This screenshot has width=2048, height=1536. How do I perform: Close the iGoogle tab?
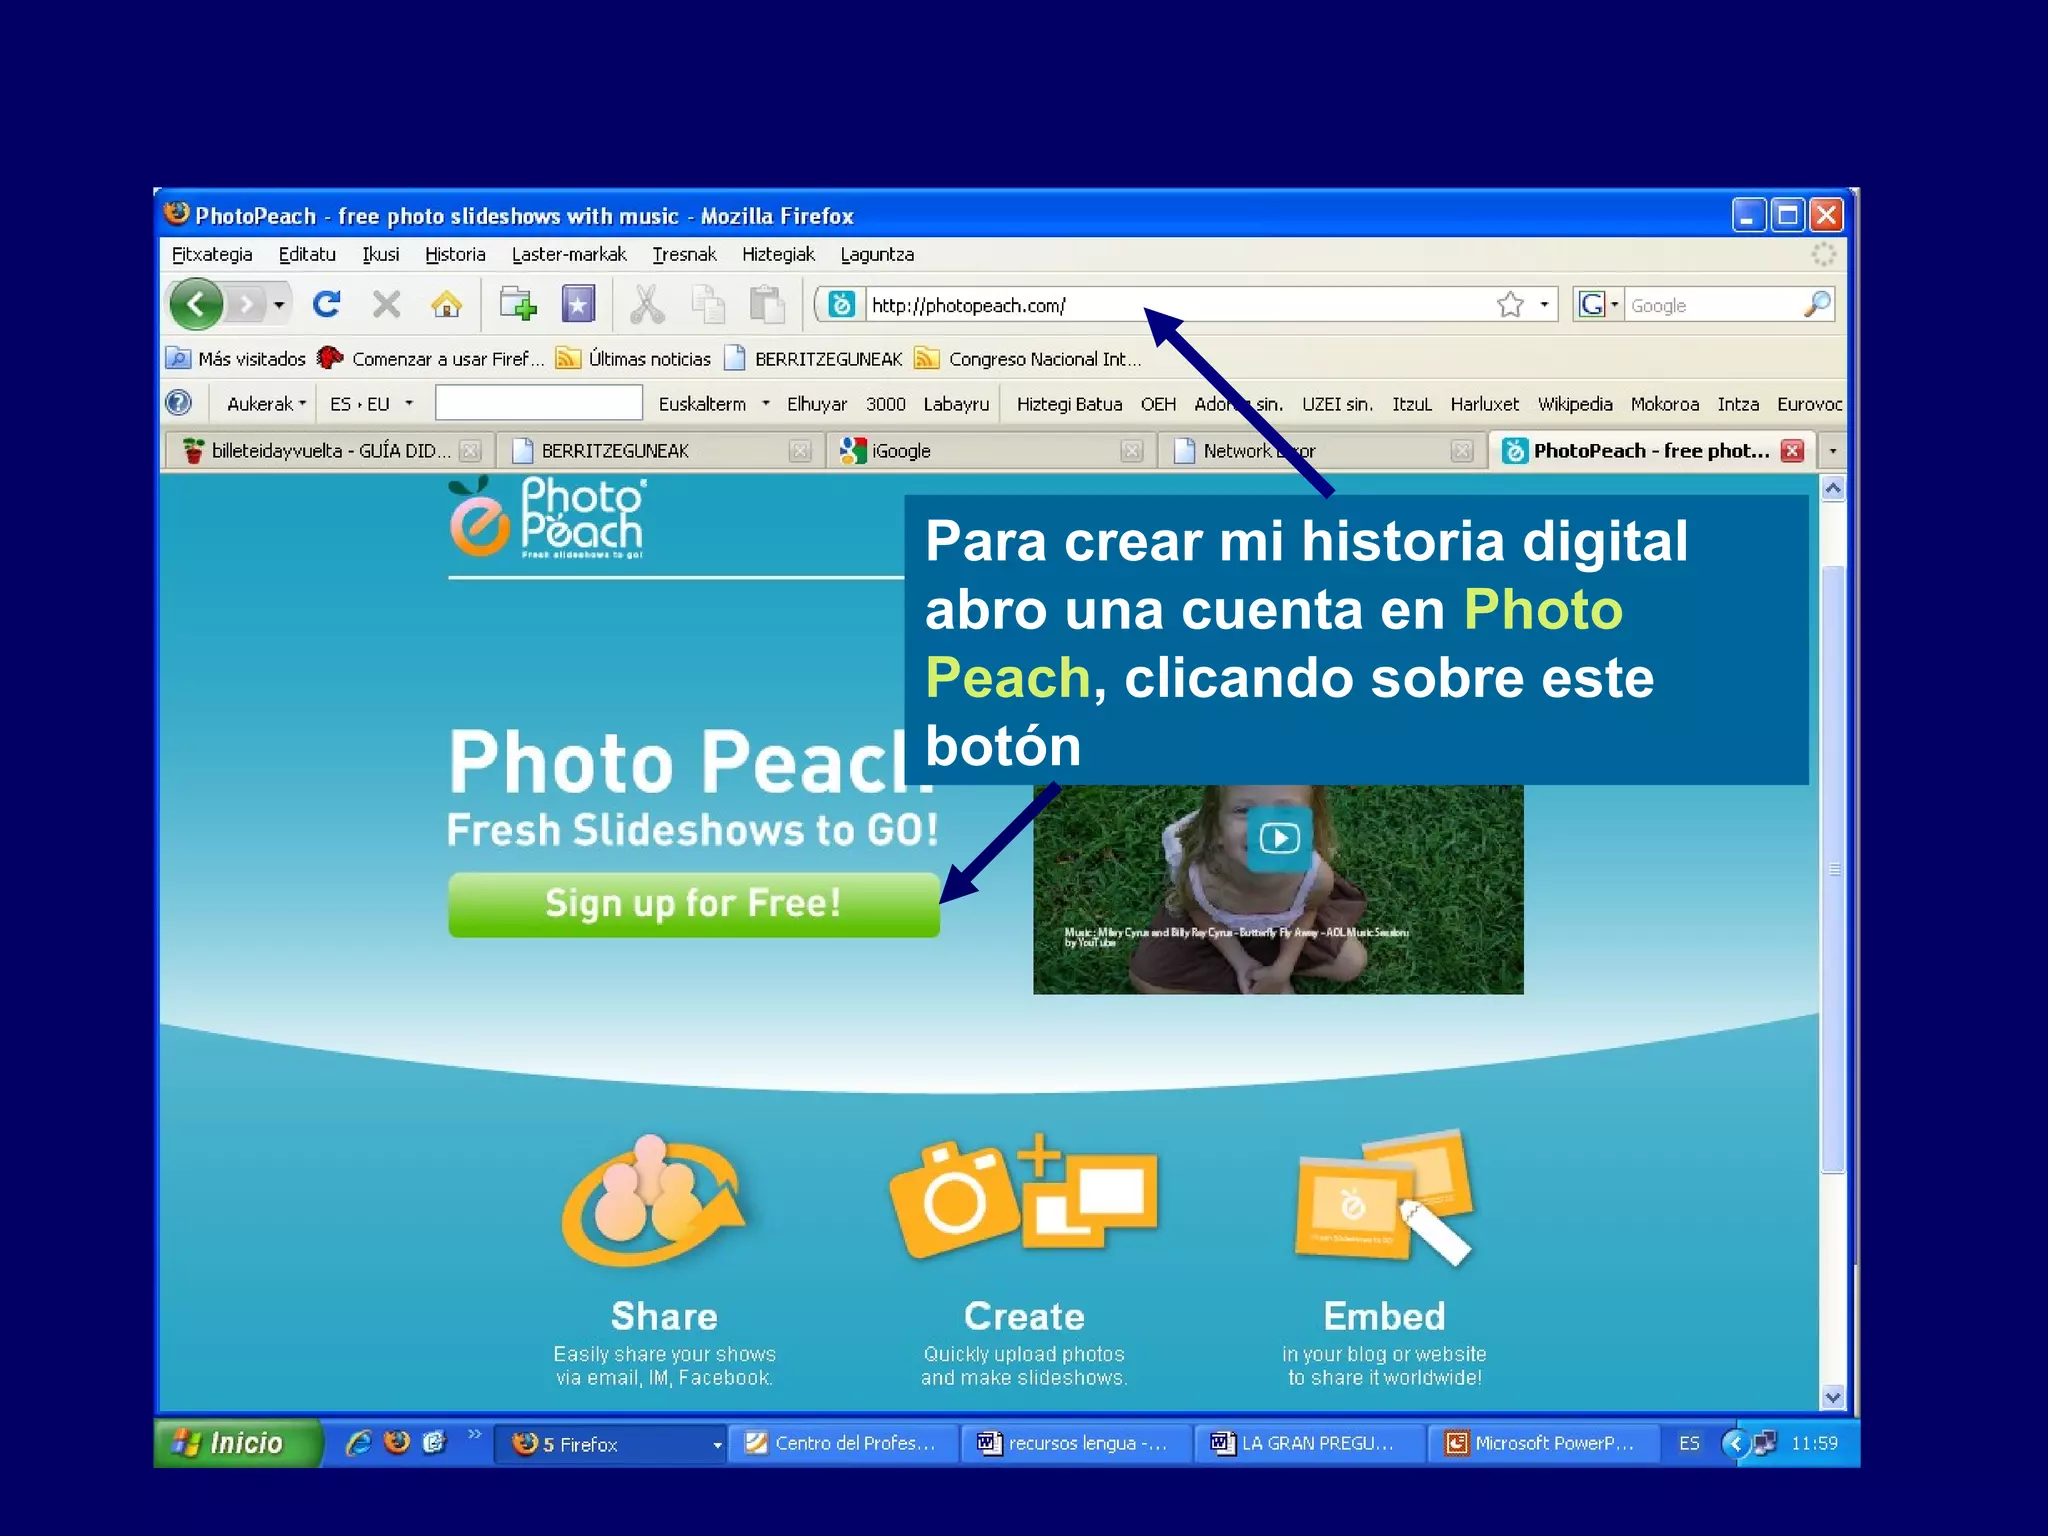(1131, 451)
